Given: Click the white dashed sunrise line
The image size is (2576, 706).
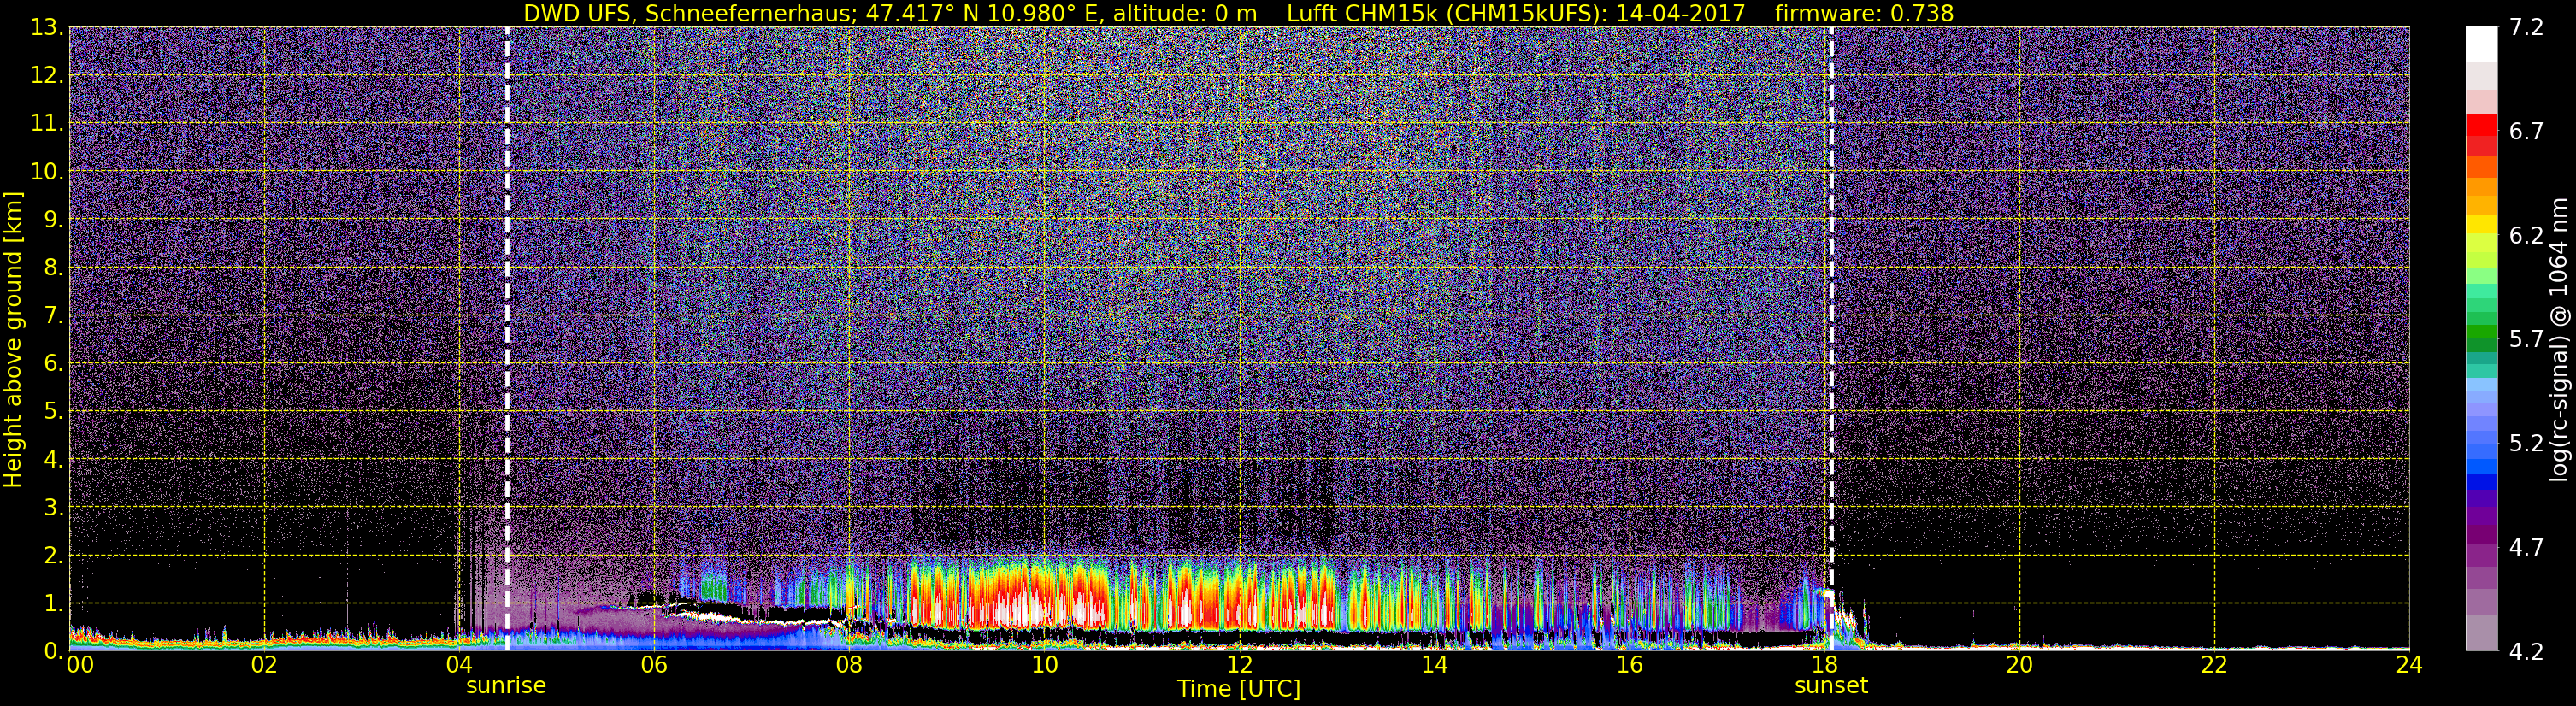Looking at the screenshot, I should point(507,338).
